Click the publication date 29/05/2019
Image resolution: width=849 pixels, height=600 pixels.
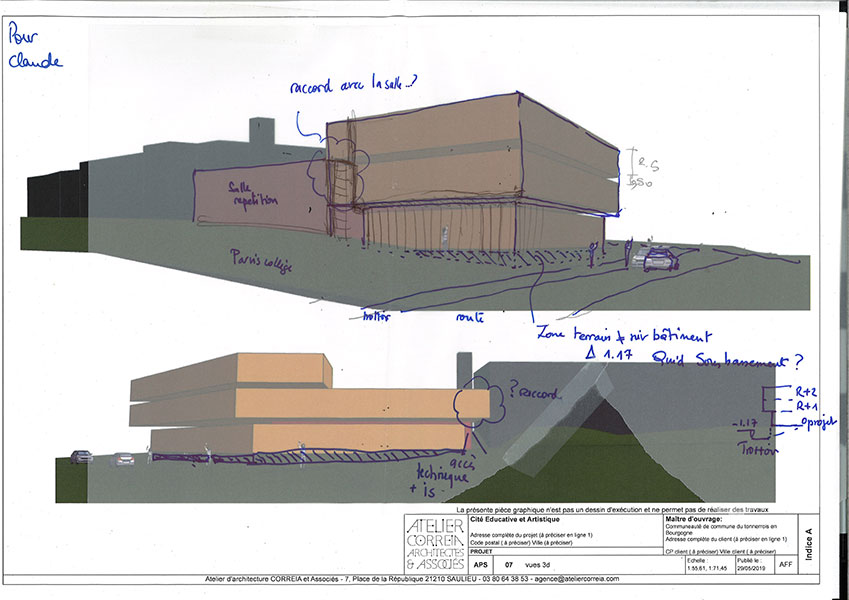coord(753,568)
